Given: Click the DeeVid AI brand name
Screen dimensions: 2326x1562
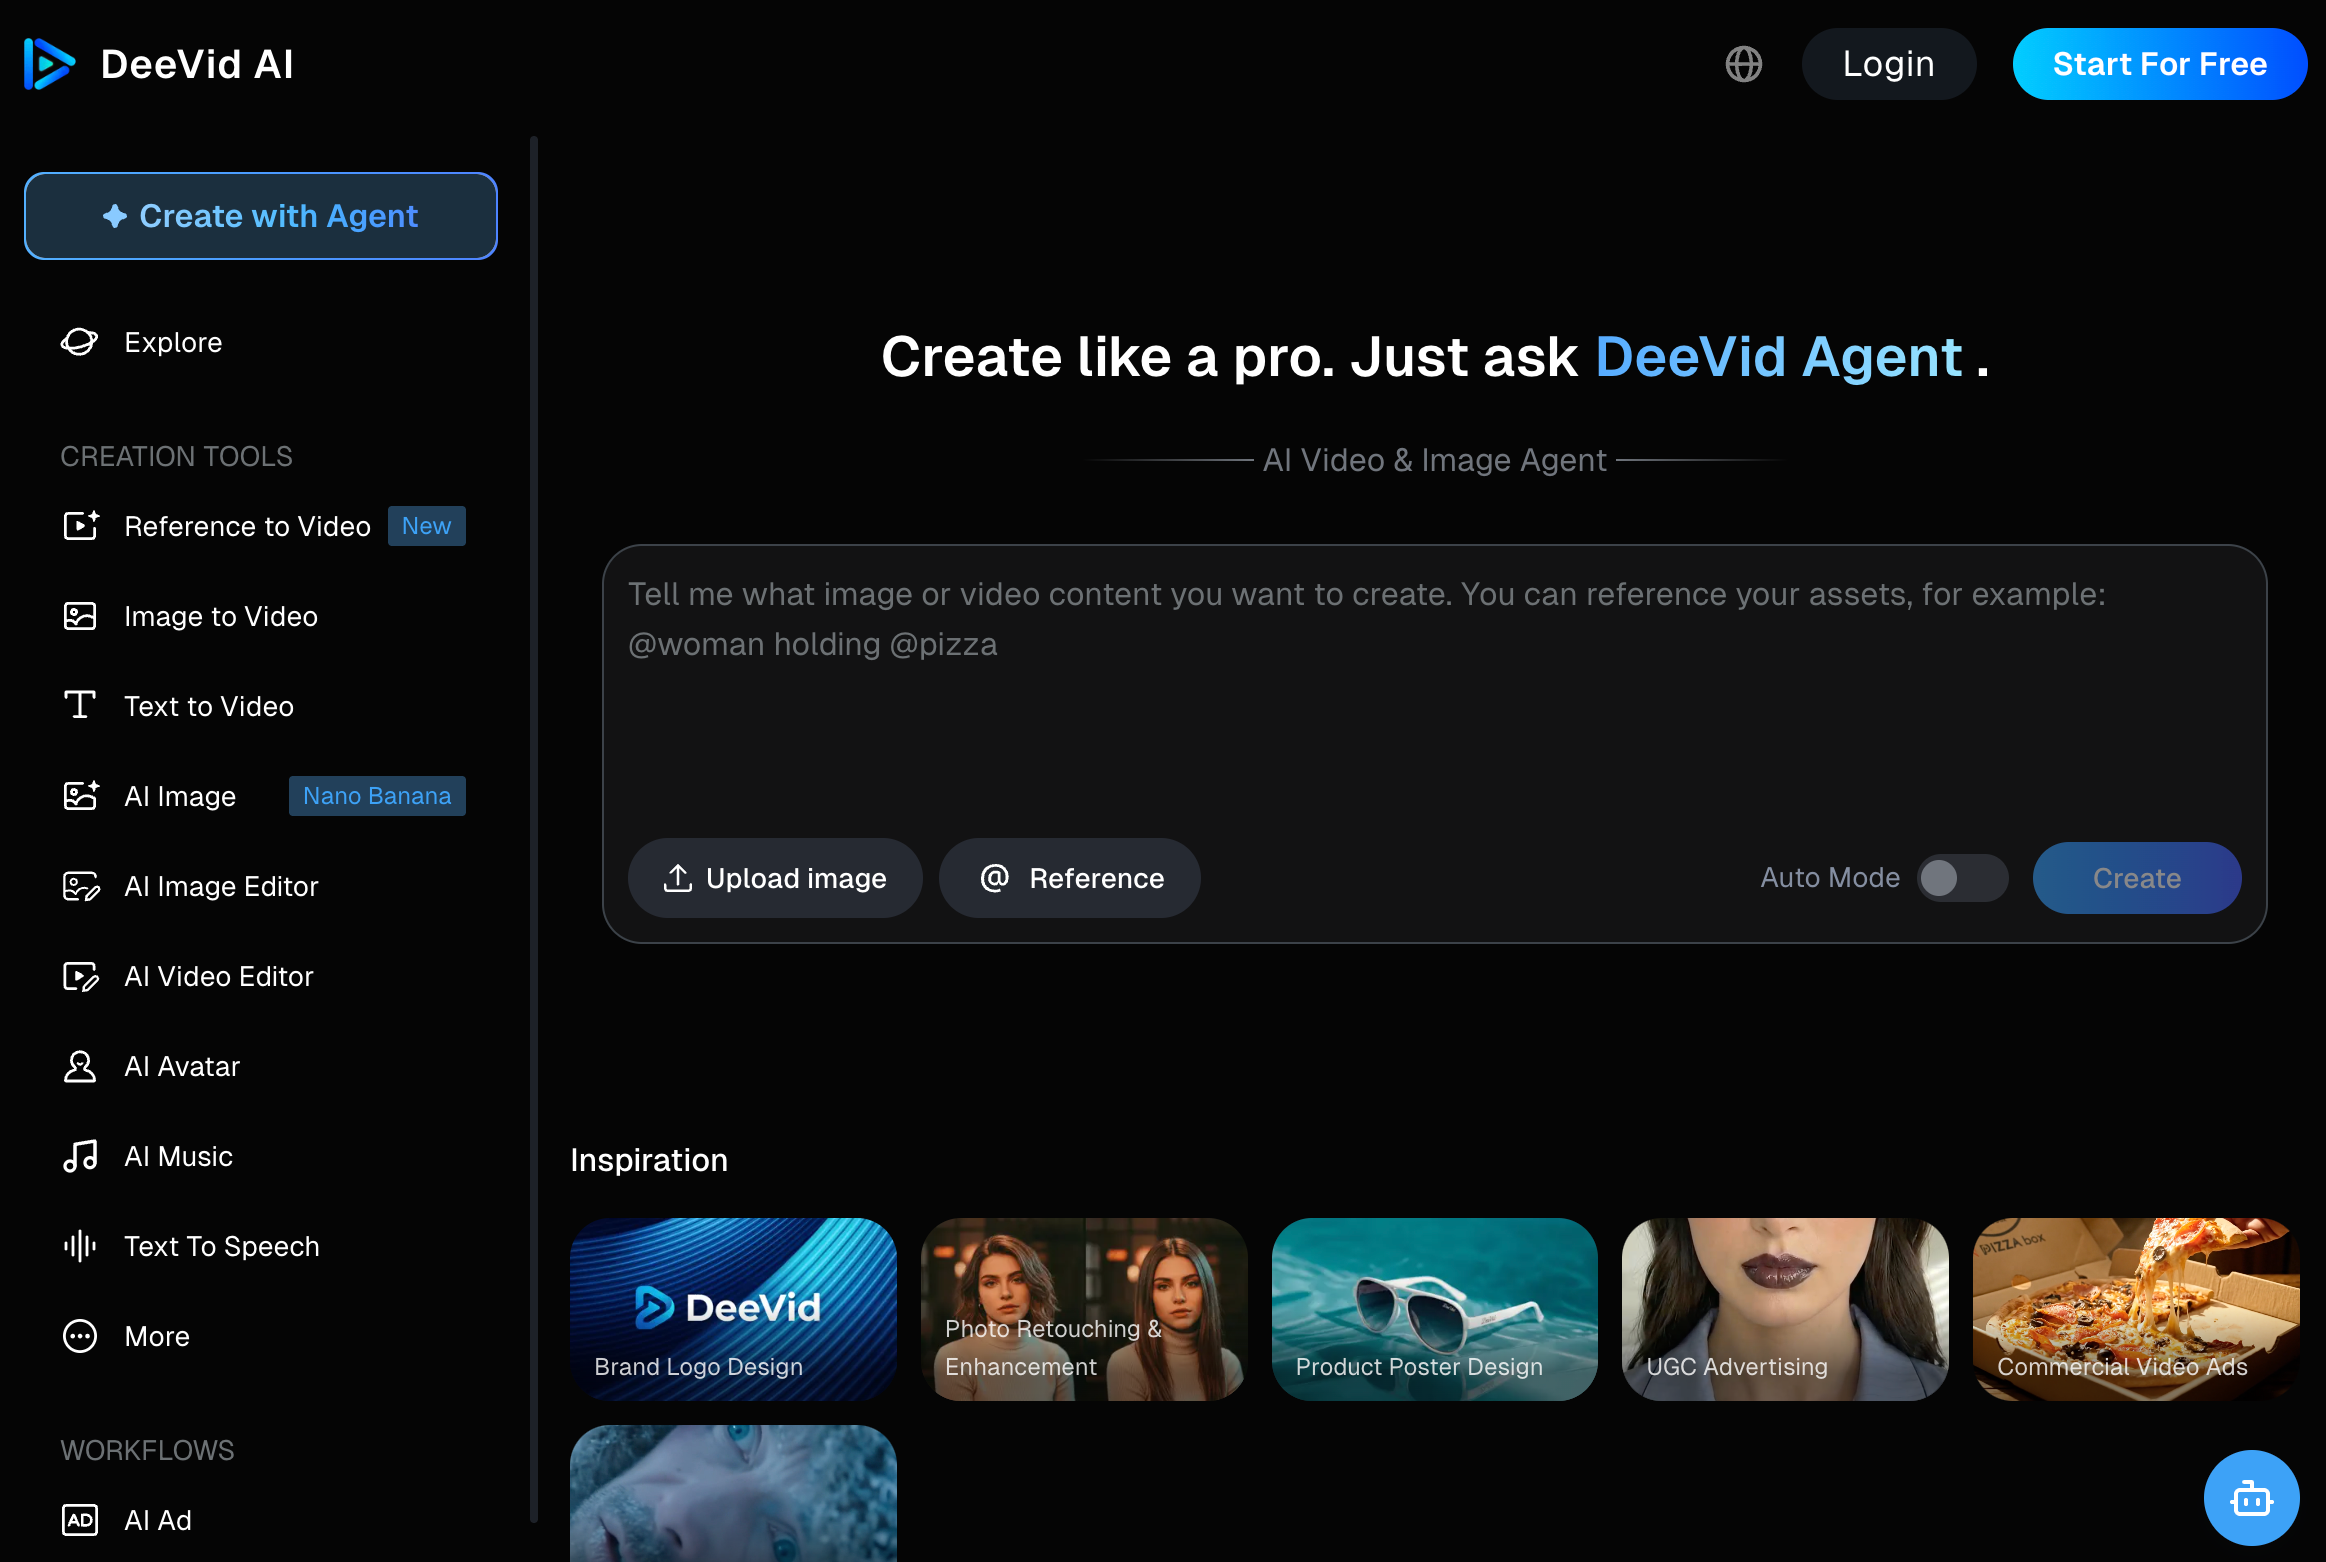Looking at the screenshot, I should point(197,64).
